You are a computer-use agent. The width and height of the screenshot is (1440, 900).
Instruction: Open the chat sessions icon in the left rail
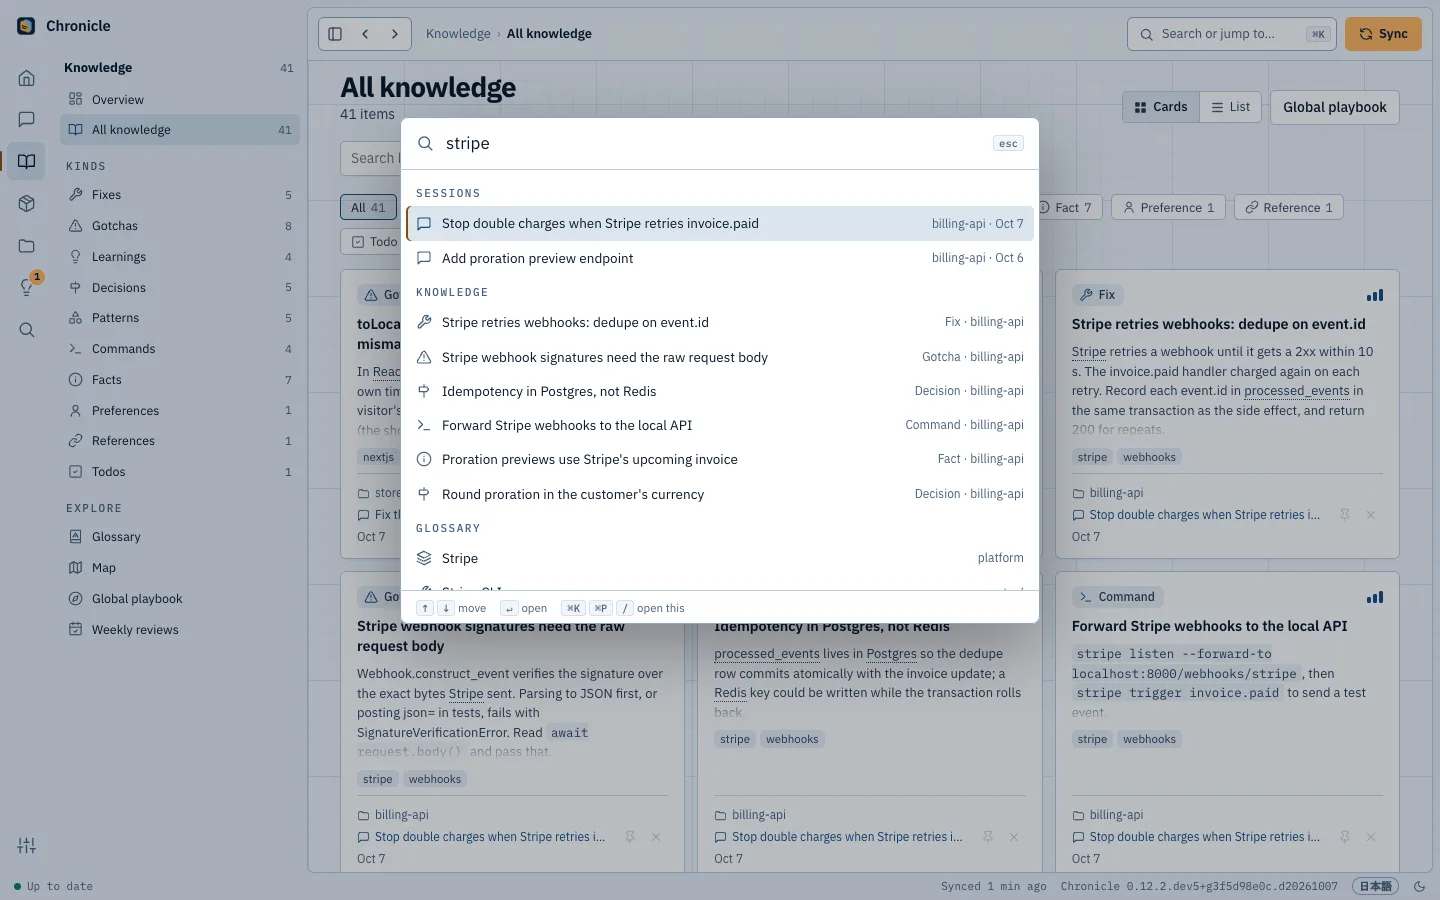tap(27, 119)
